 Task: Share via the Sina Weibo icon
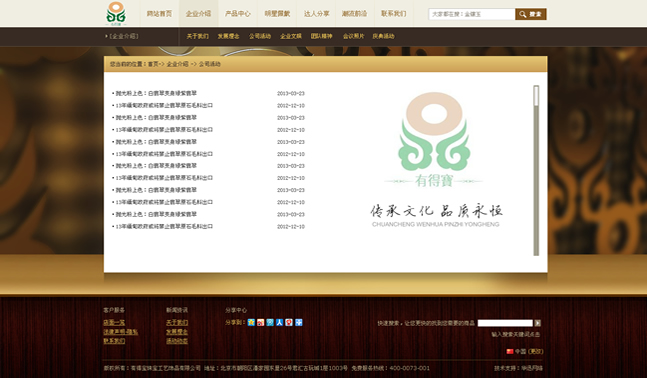point(260,322)
